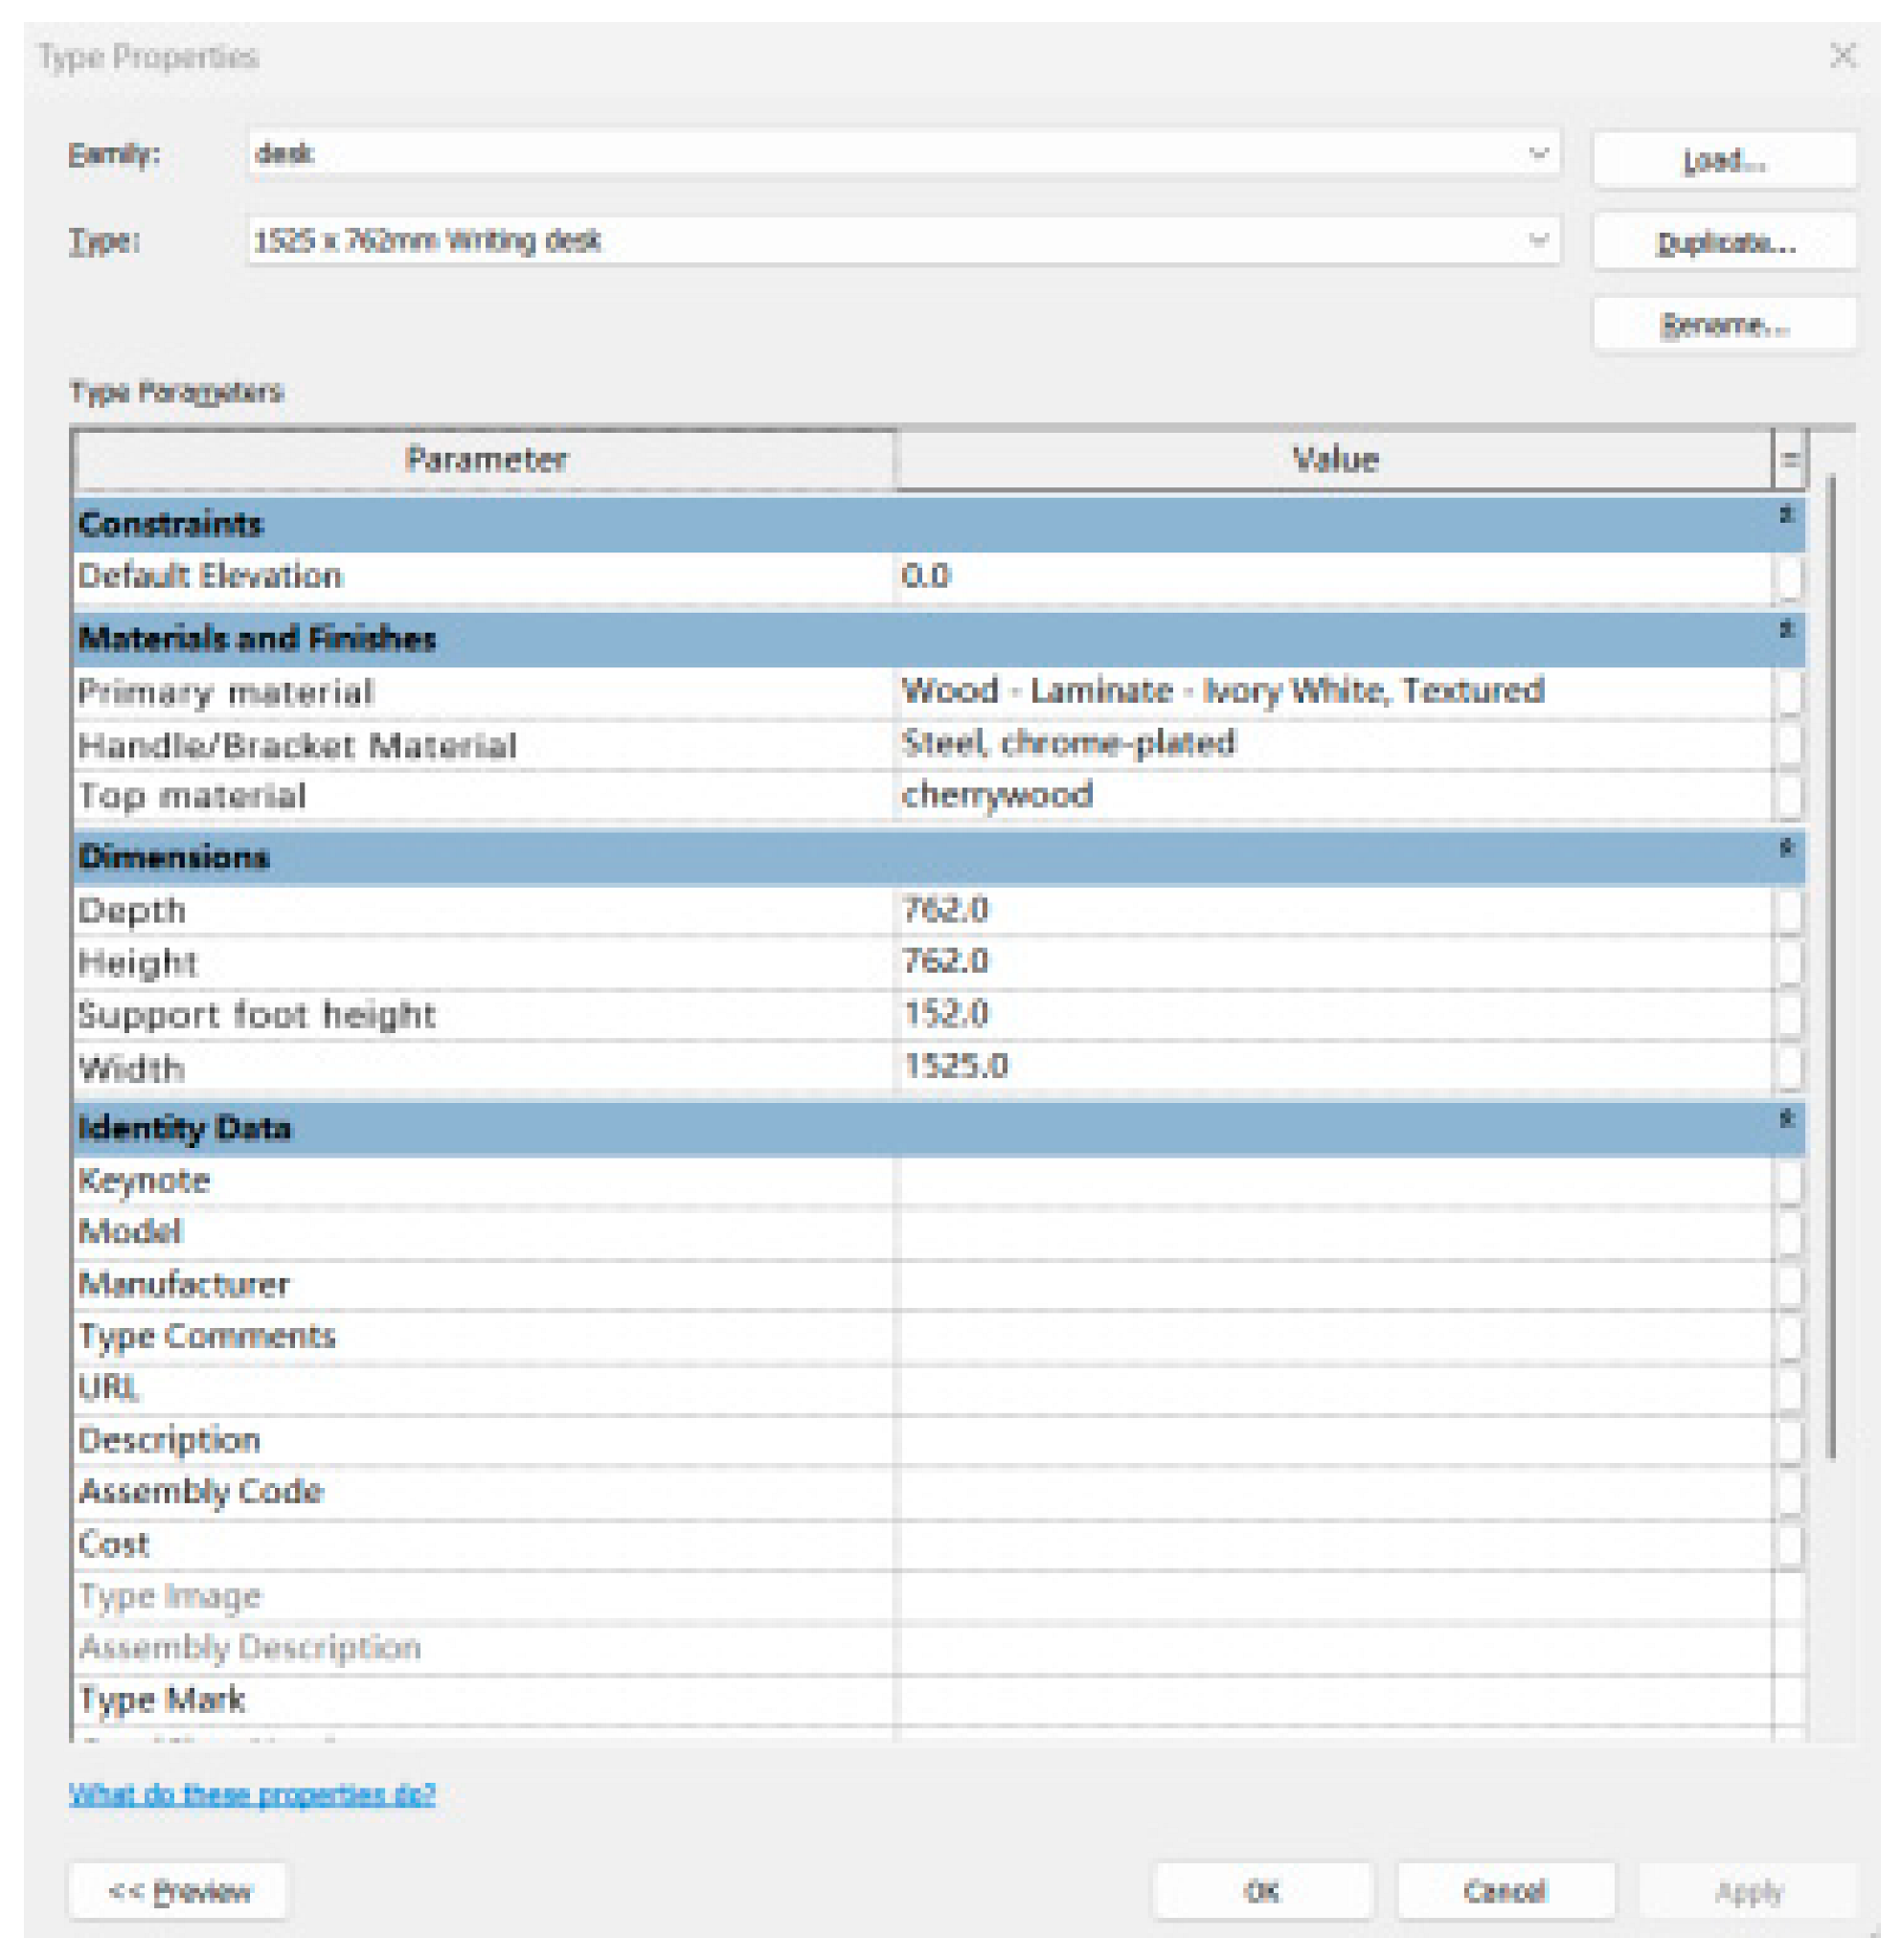Collapse the Materials and Finishes section
The image size is (1902, 1960).
(1786, 631)
